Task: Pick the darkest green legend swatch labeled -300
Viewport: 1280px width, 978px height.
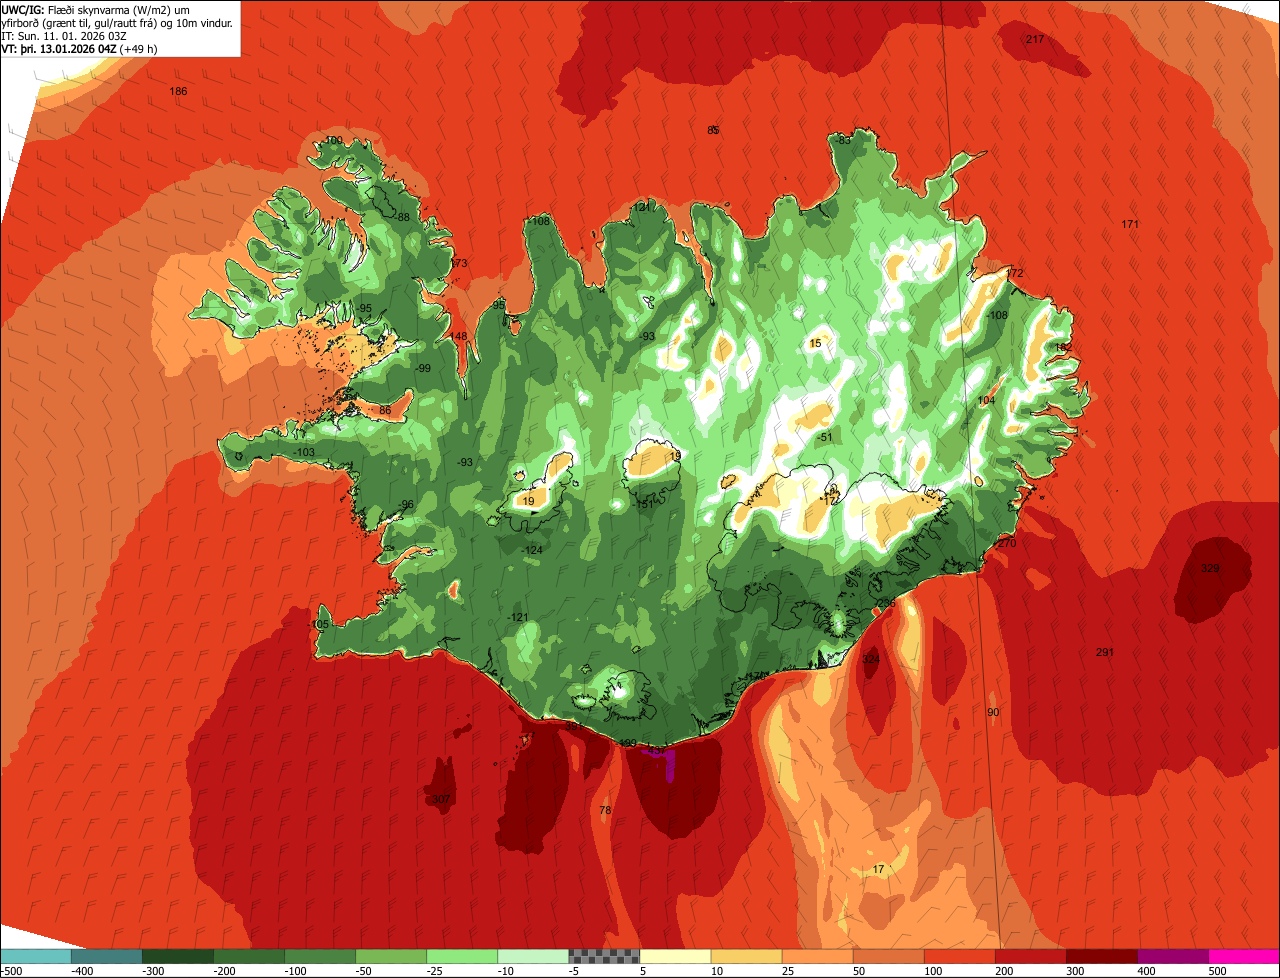Action: 178,956
